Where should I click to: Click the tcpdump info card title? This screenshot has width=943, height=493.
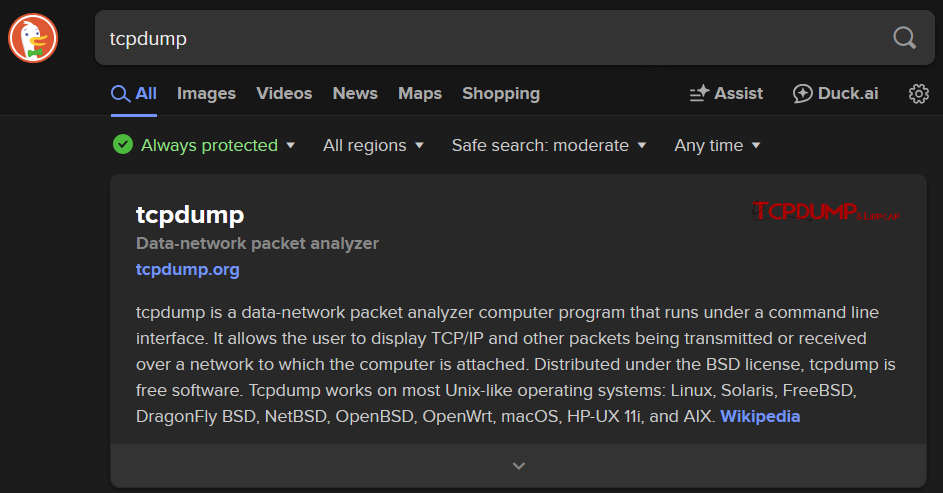pyautogui.click(x=190, y=215)
